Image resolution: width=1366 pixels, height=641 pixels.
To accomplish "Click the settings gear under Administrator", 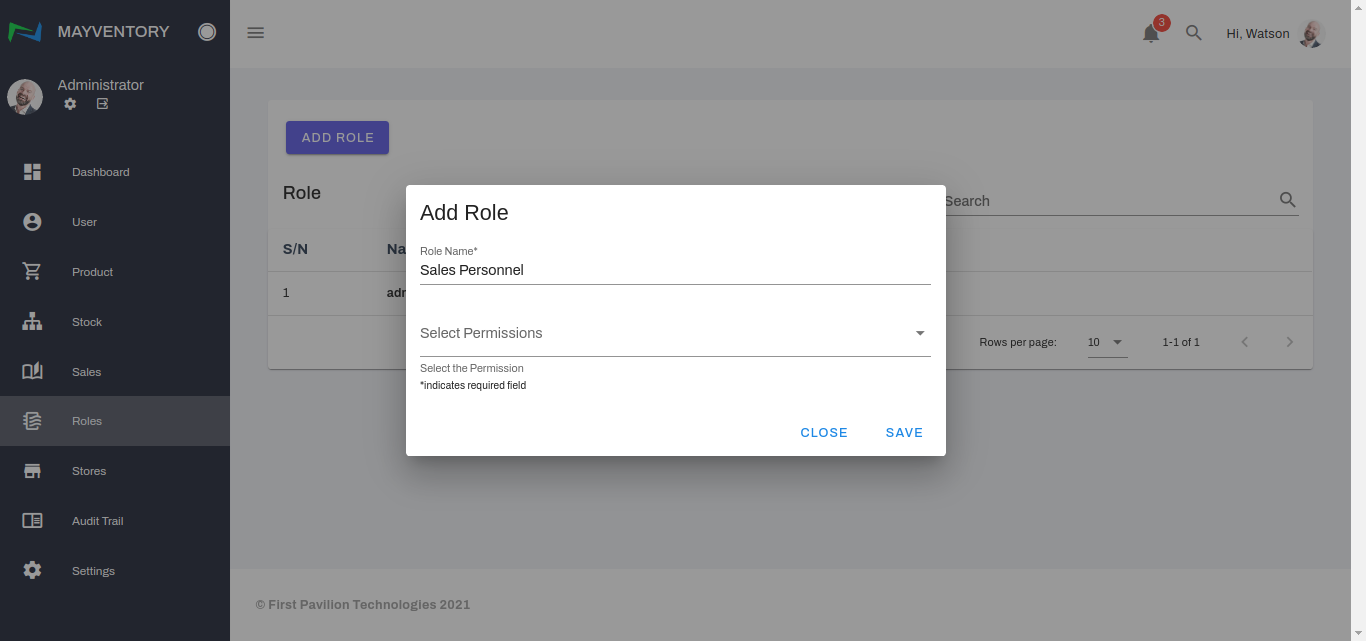I will tap(70, 104).
